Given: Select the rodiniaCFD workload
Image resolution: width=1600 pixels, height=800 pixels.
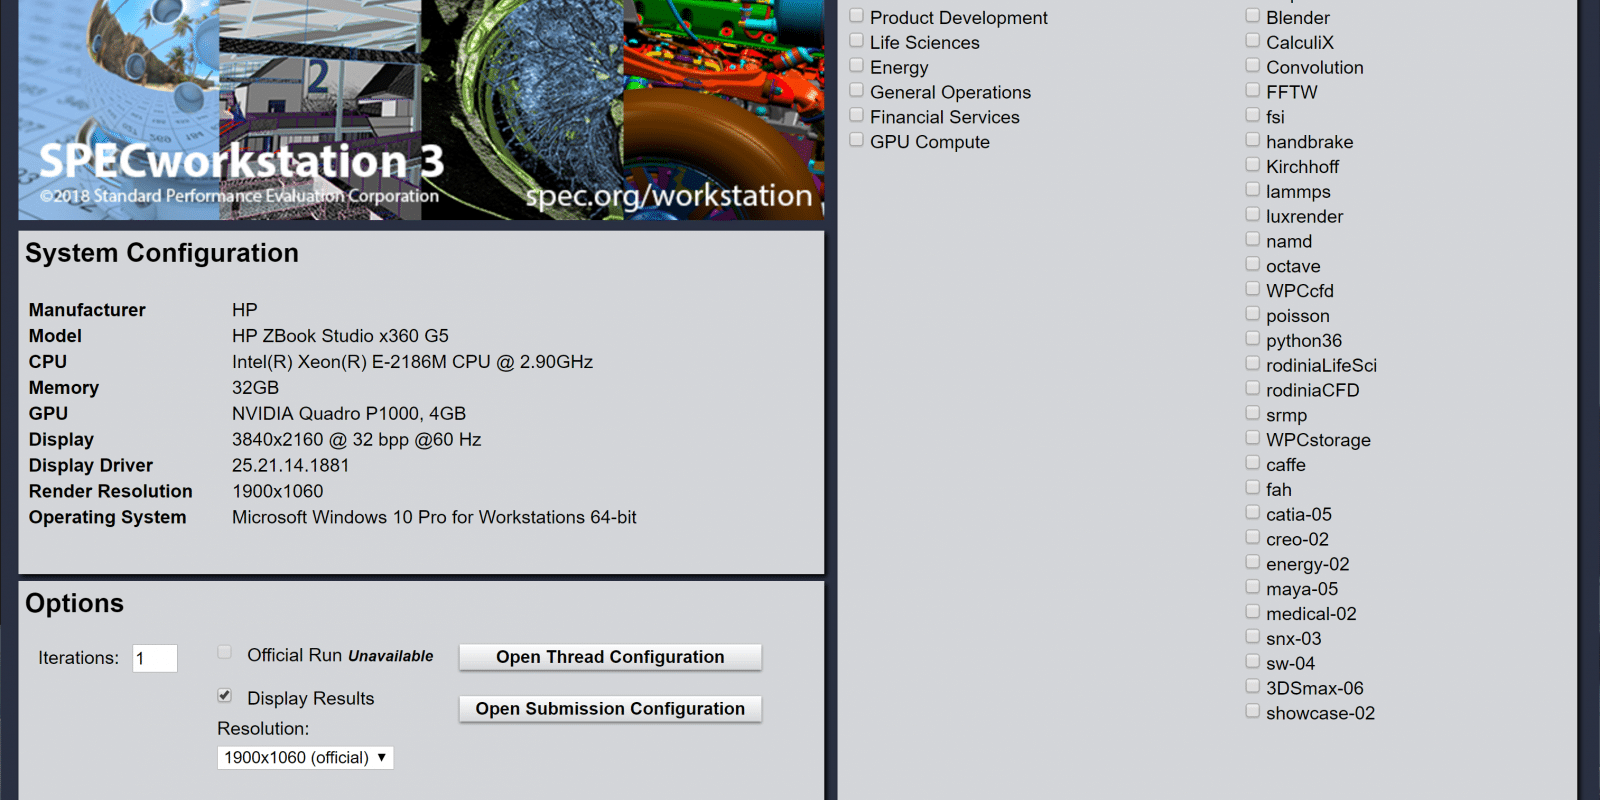Looking at the screenshot, I should point(1253,388).
